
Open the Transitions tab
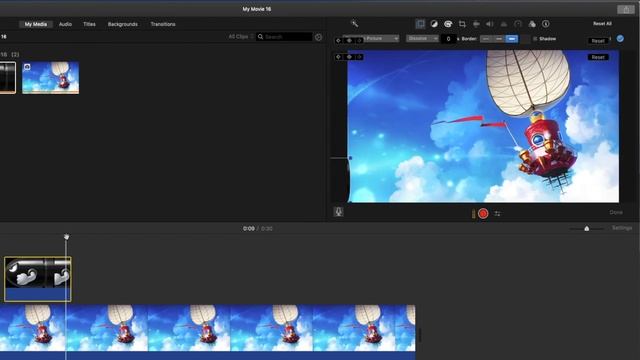pyautogui.click(x=163, y=24)
